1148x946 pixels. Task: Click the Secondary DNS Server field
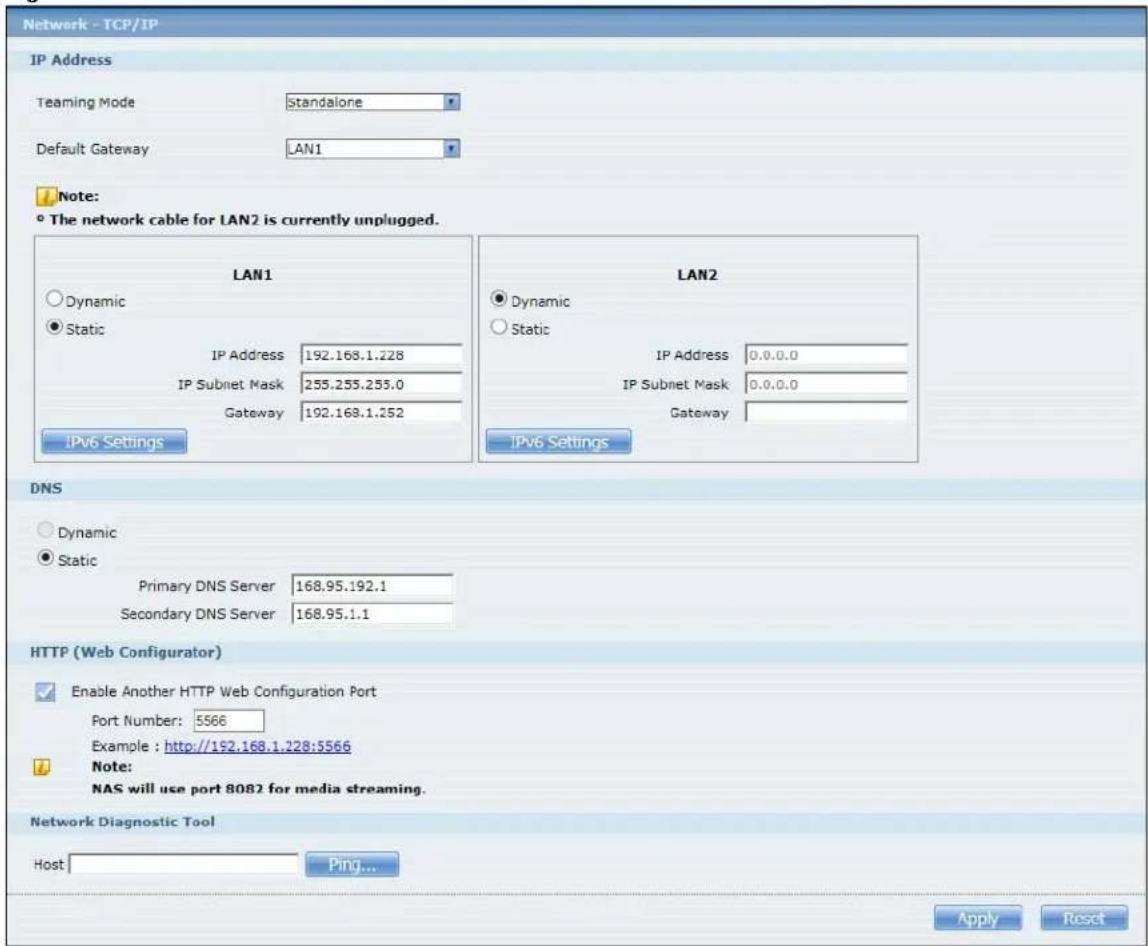[x=372, y=614]
